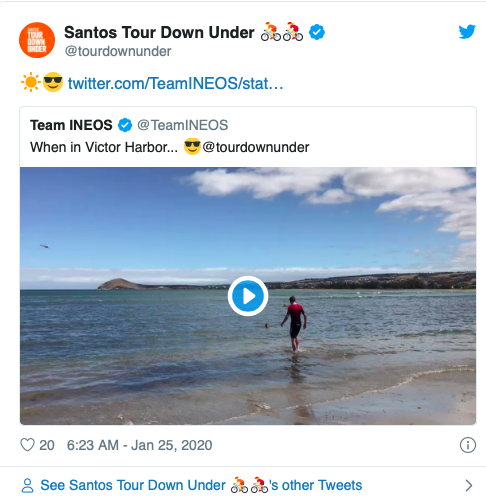Open the tweet info circle icon
The image size is (486, 502).
pos(468,445)
